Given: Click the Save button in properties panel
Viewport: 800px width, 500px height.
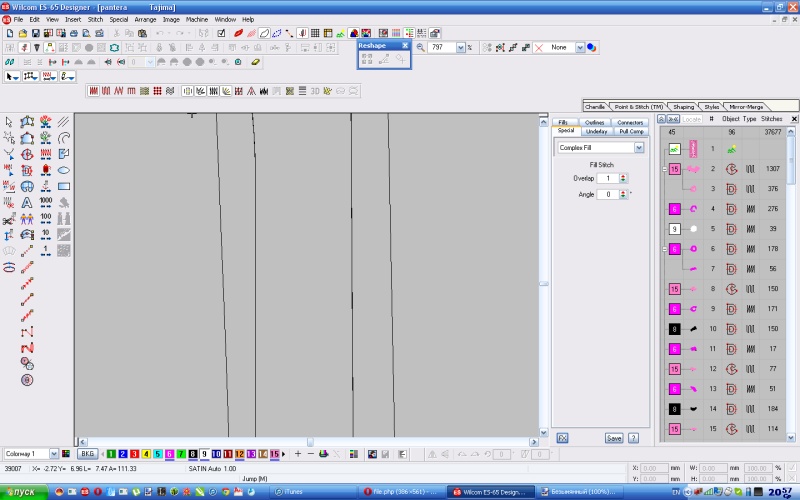Looking at the screenshot, I should (x=613, y=438).
